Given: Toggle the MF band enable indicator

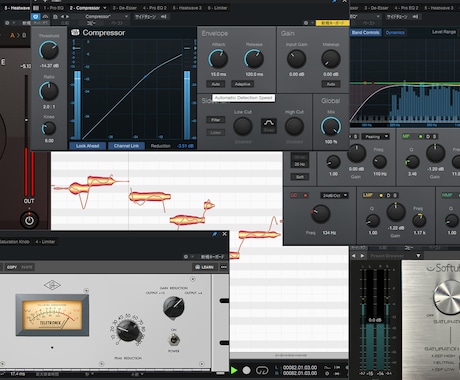Looking at the screenshot, I should tap(421, 136).
